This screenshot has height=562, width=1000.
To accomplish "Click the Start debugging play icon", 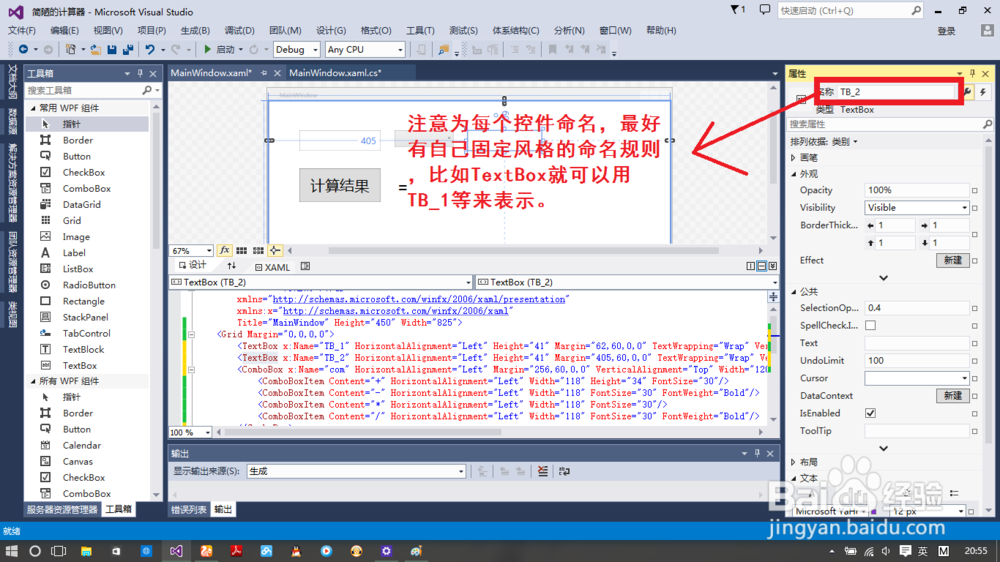I will coord(207,49).
